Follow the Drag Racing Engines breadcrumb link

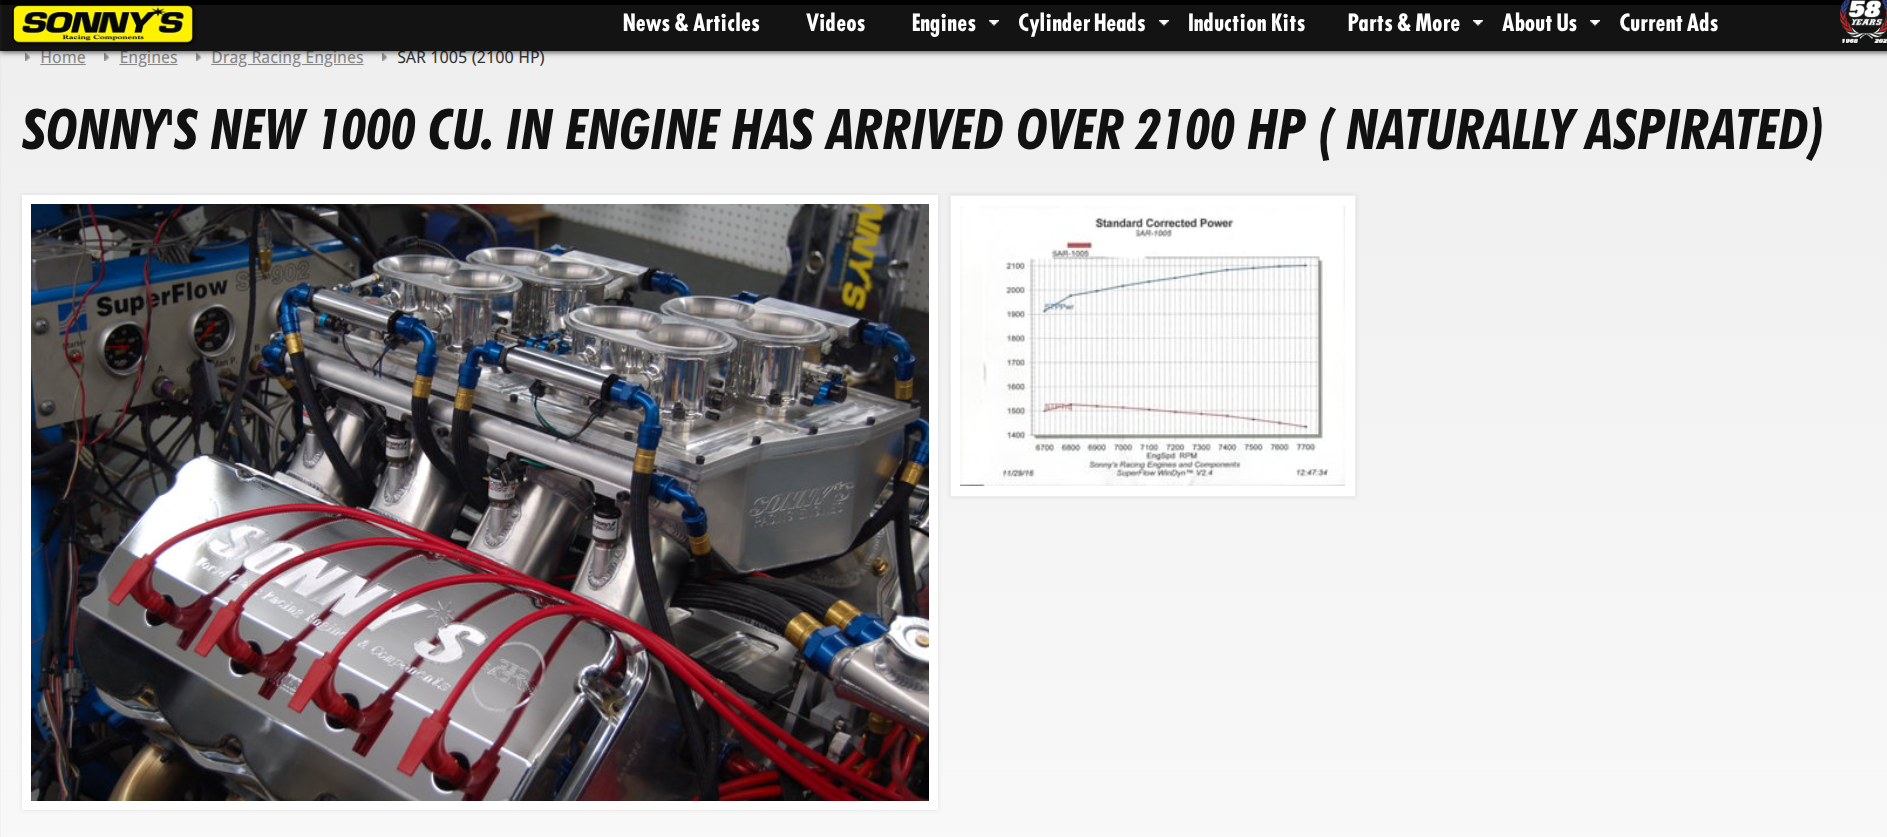(287, 57)
